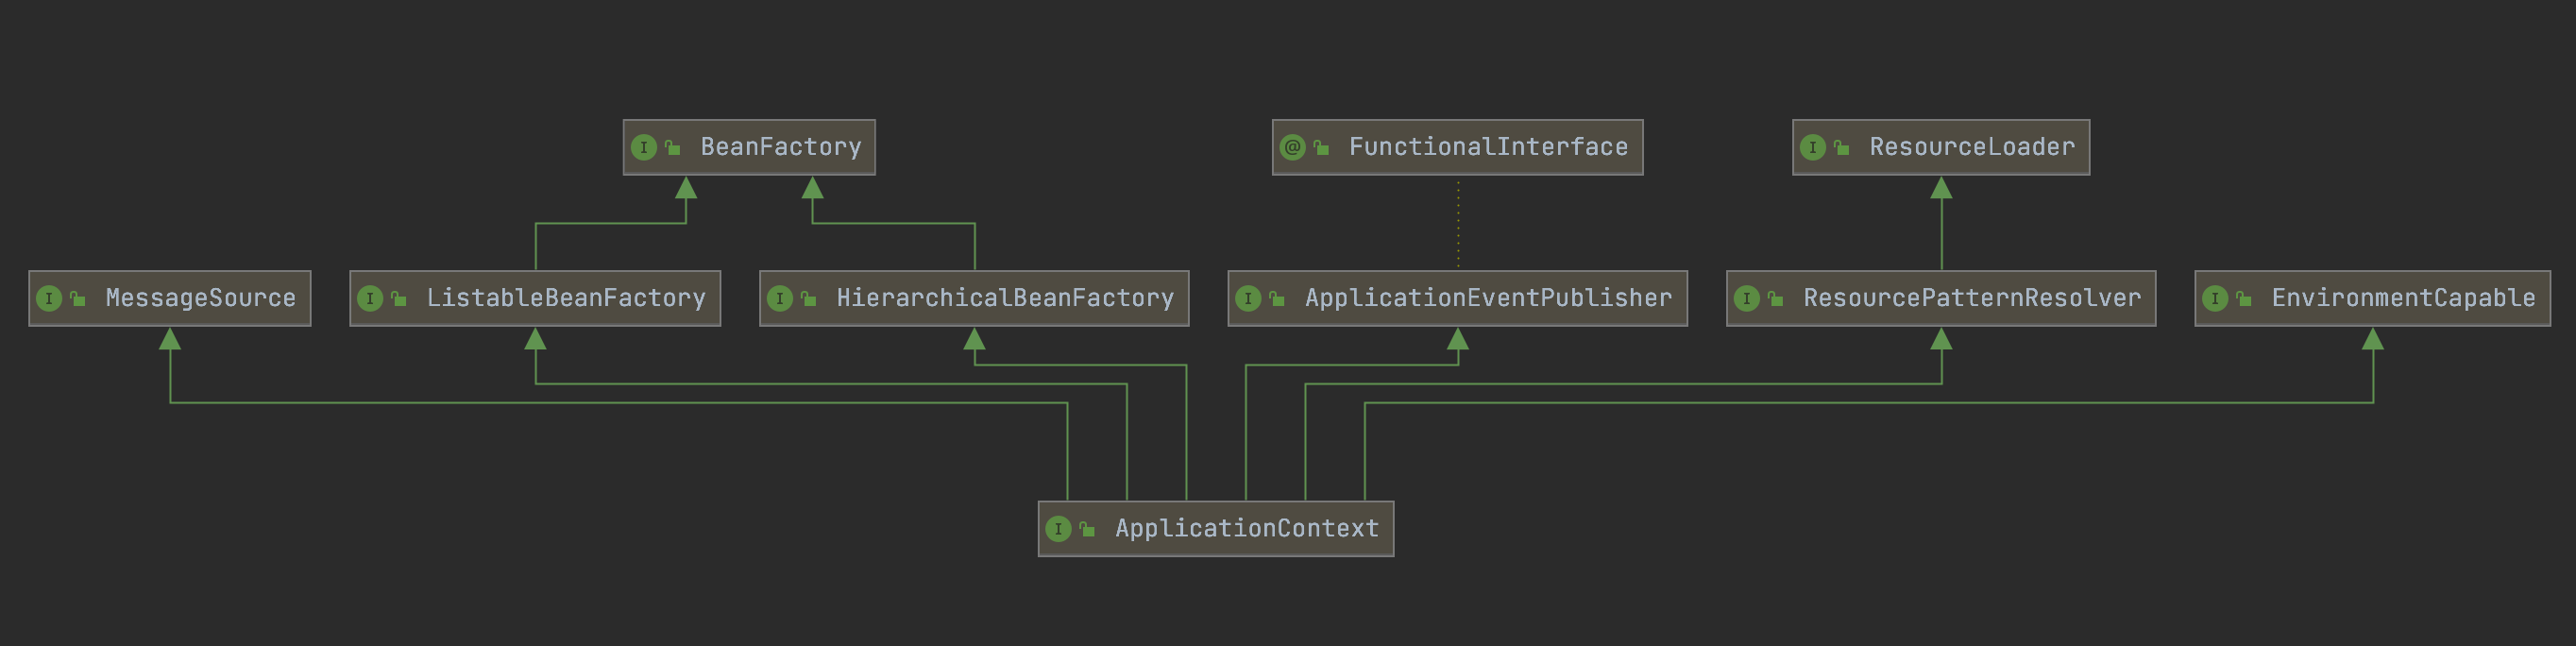
Task: Select the ResourceLoader node label
Action: click(1972, 148)
